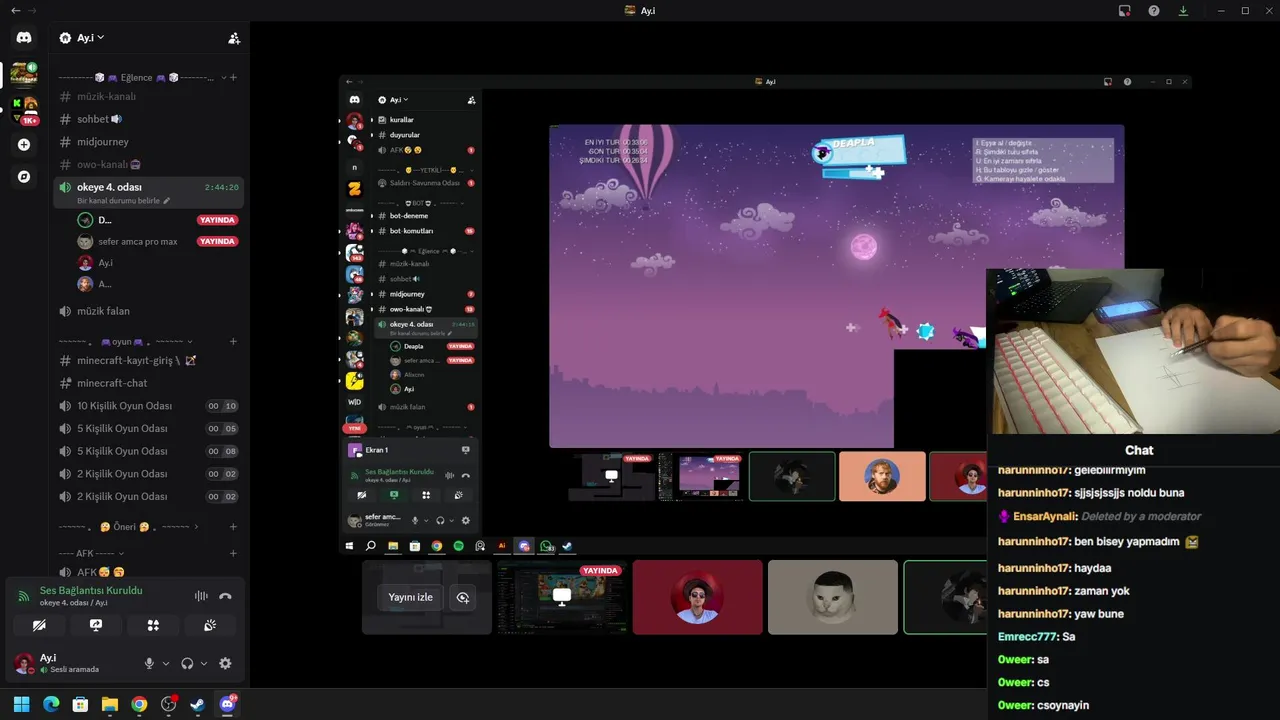Toggle the green screen-share button in streamed Discord
Viewport: 1280px width, 720px height.
click(x=394, y=495)
